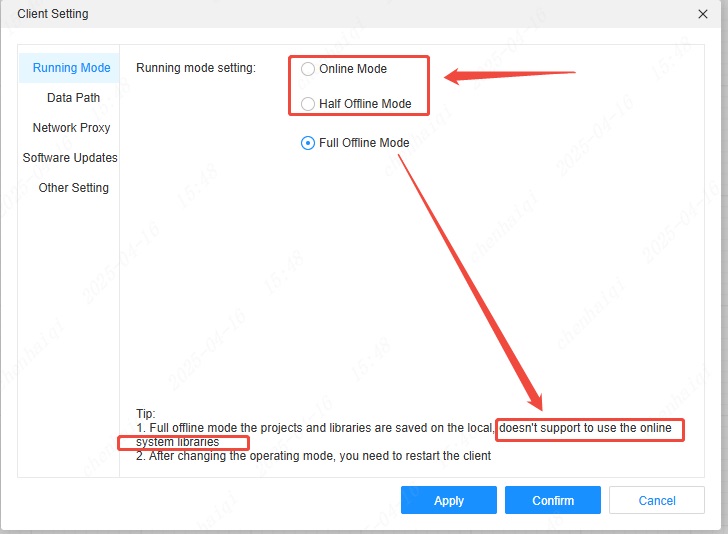Click the Client Setting title bar text
Image resolution: width=728 pixels, height=534 pixels.
pyautogui.click(x=53, y=14)
